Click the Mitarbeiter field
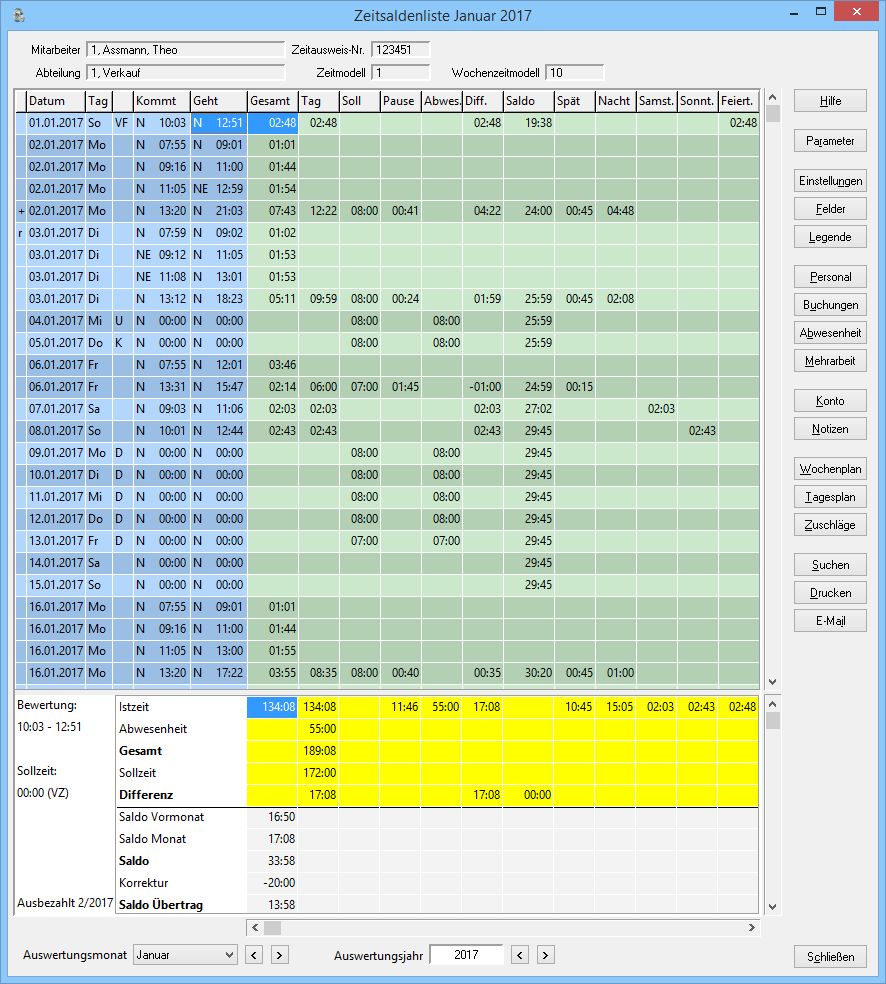The image size is (886, 984). point(185,50)
